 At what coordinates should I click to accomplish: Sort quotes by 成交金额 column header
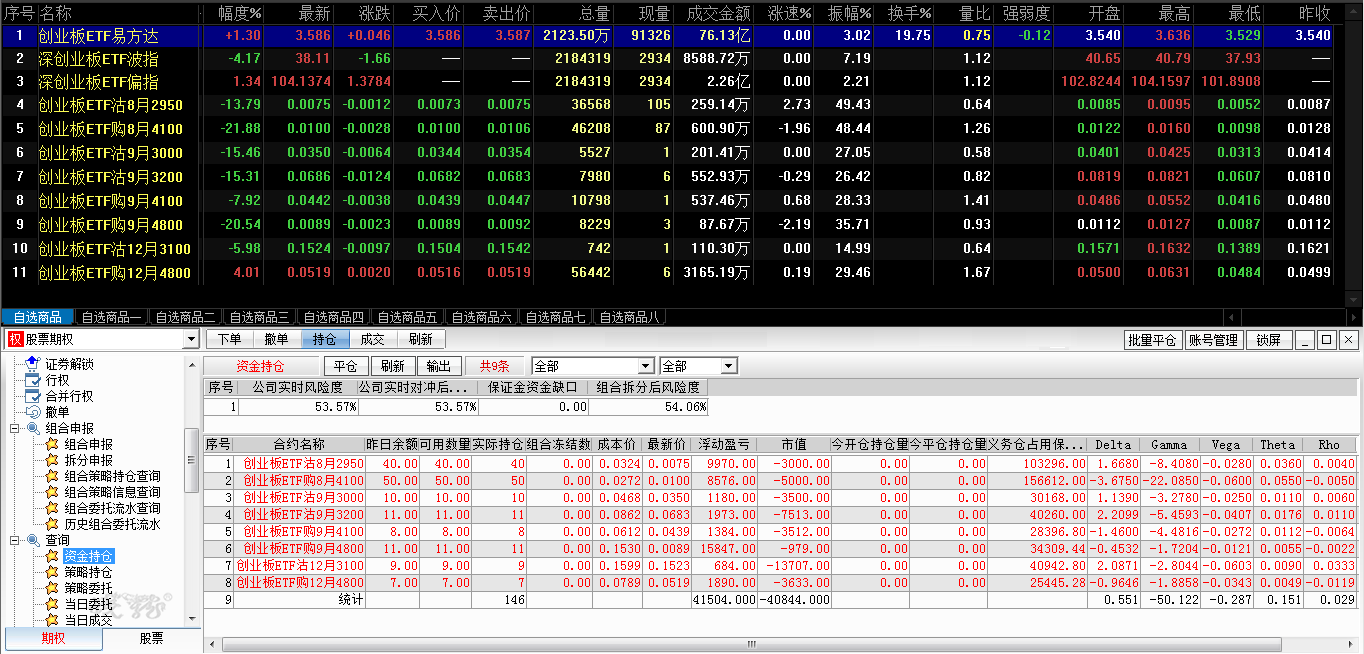pos(719,14)
